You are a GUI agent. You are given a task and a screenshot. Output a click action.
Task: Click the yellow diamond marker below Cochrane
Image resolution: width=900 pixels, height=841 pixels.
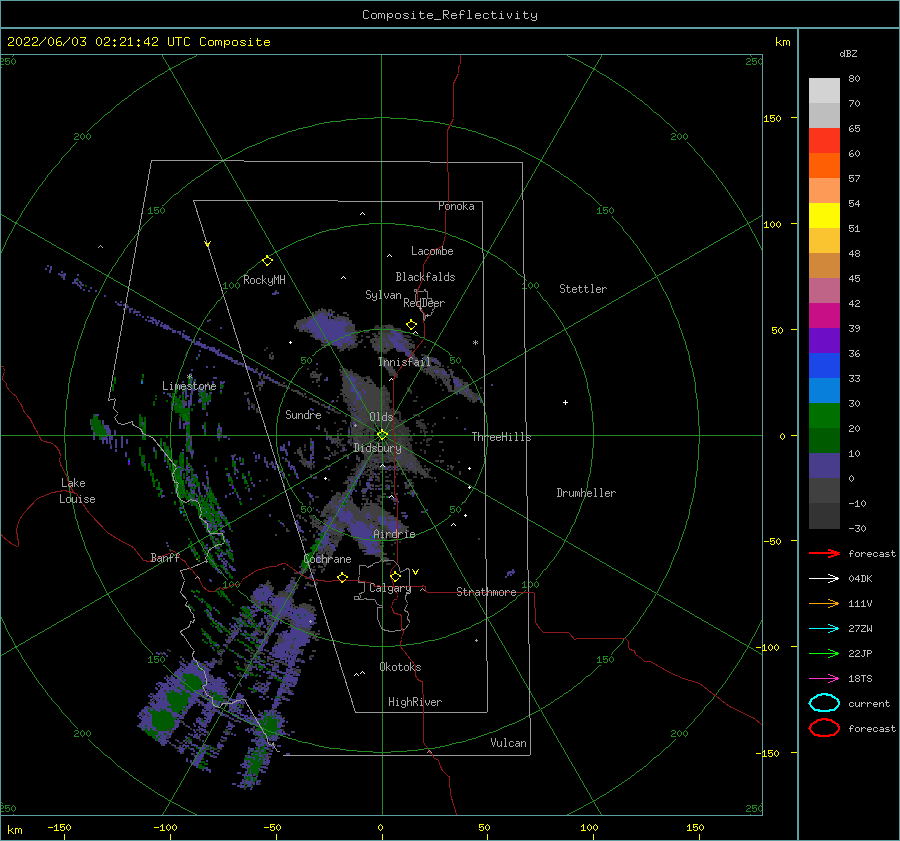[342, 577]
